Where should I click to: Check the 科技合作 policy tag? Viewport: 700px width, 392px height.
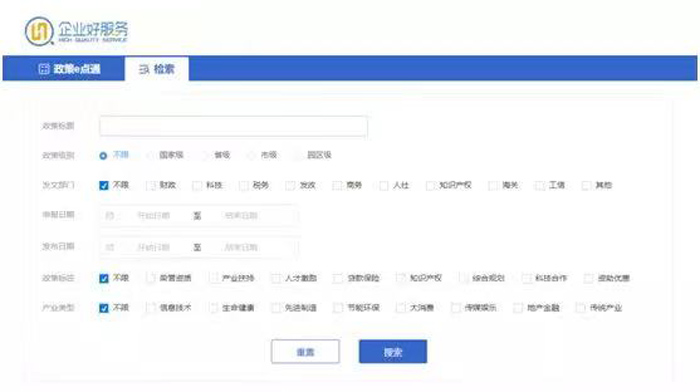527,278
